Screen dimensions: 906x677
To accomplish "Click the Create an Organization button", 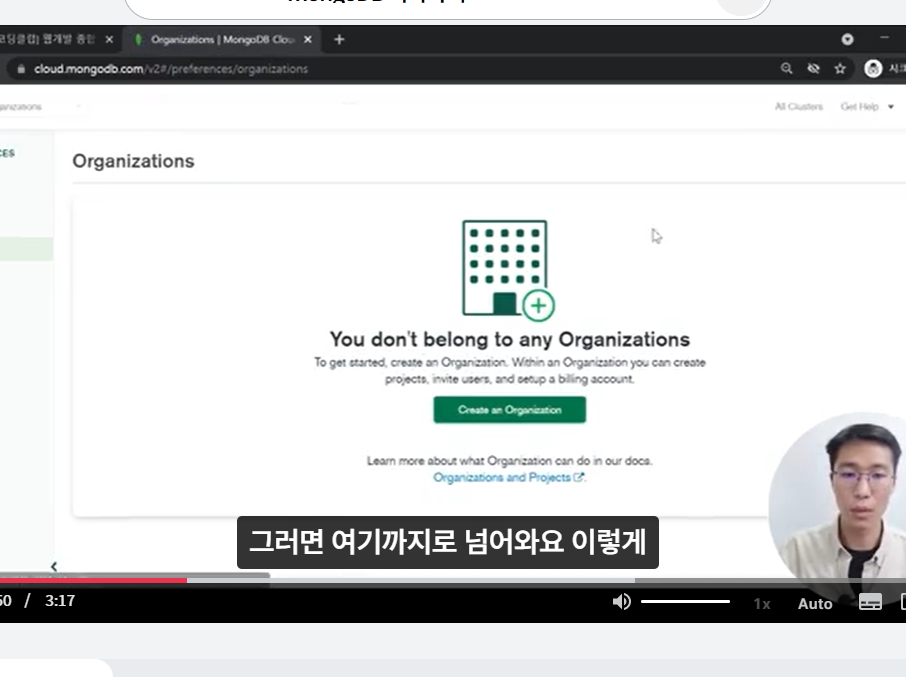I will [x=510, y=410].
